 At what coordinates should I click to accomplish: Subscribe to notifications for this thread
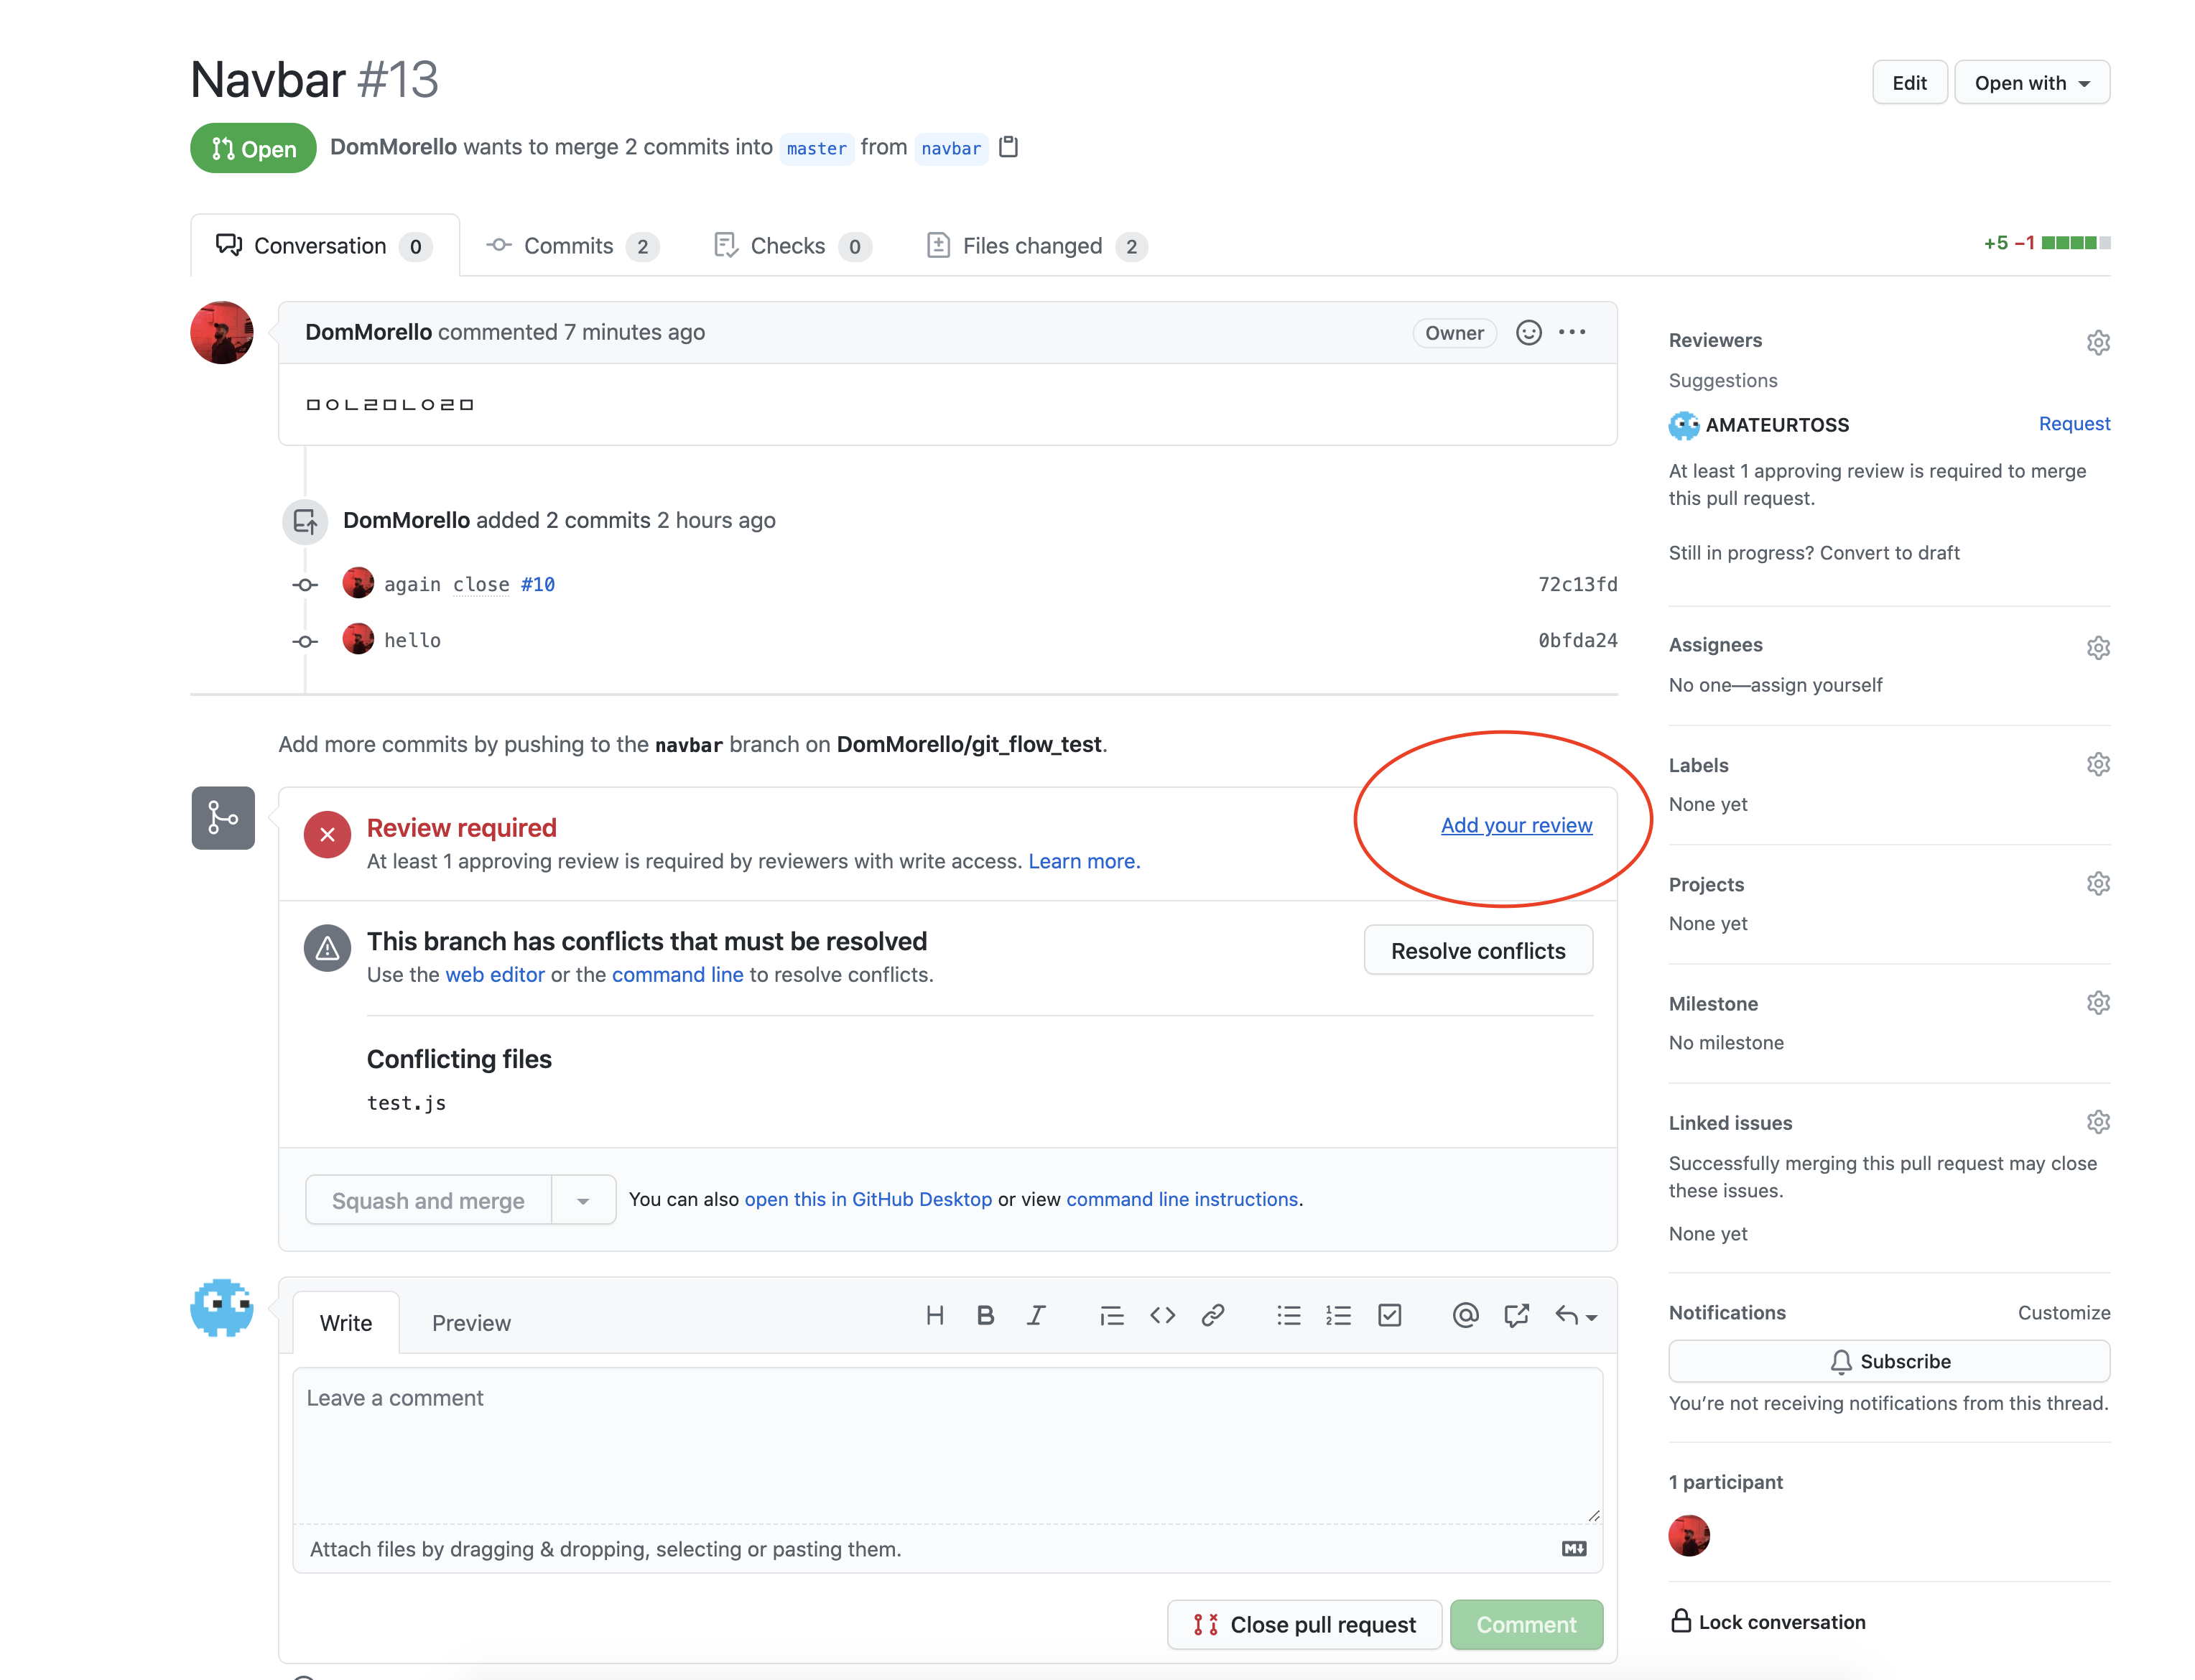point(1888,1362)
